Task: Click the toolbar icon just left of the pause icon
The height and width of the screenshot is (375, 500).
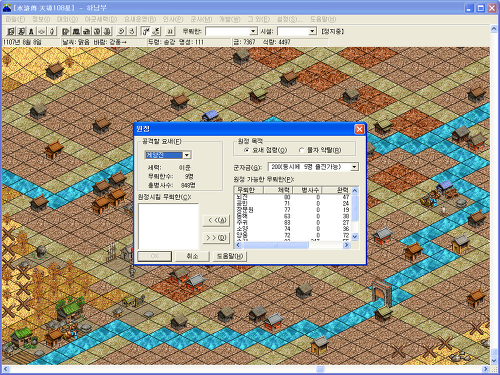Action: tap(156, 31)
